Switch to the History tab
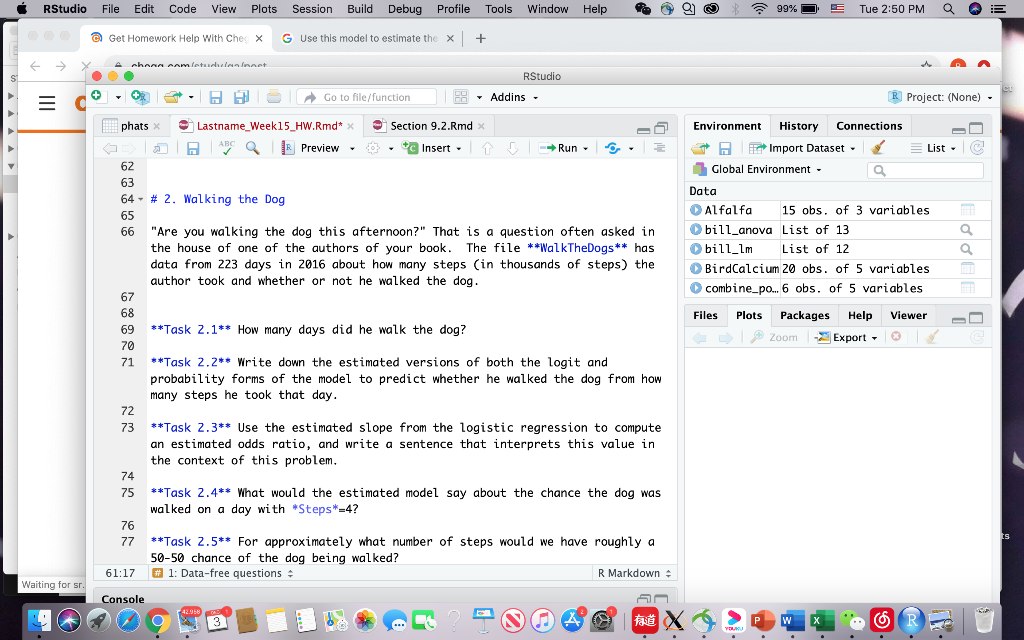The image size is (1024, 640). point(798,125)
